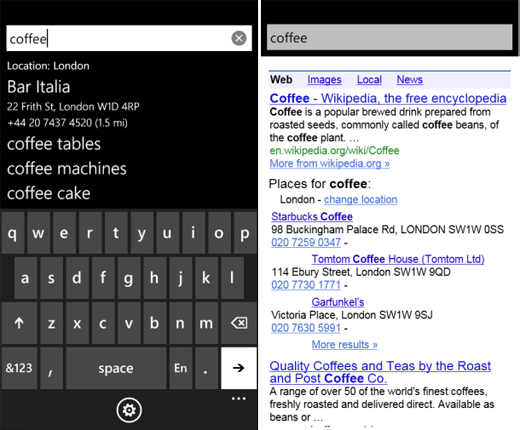Tap the settings gear icon below keyboard
Screen dimensions: 520x430
tap(129, 410)
